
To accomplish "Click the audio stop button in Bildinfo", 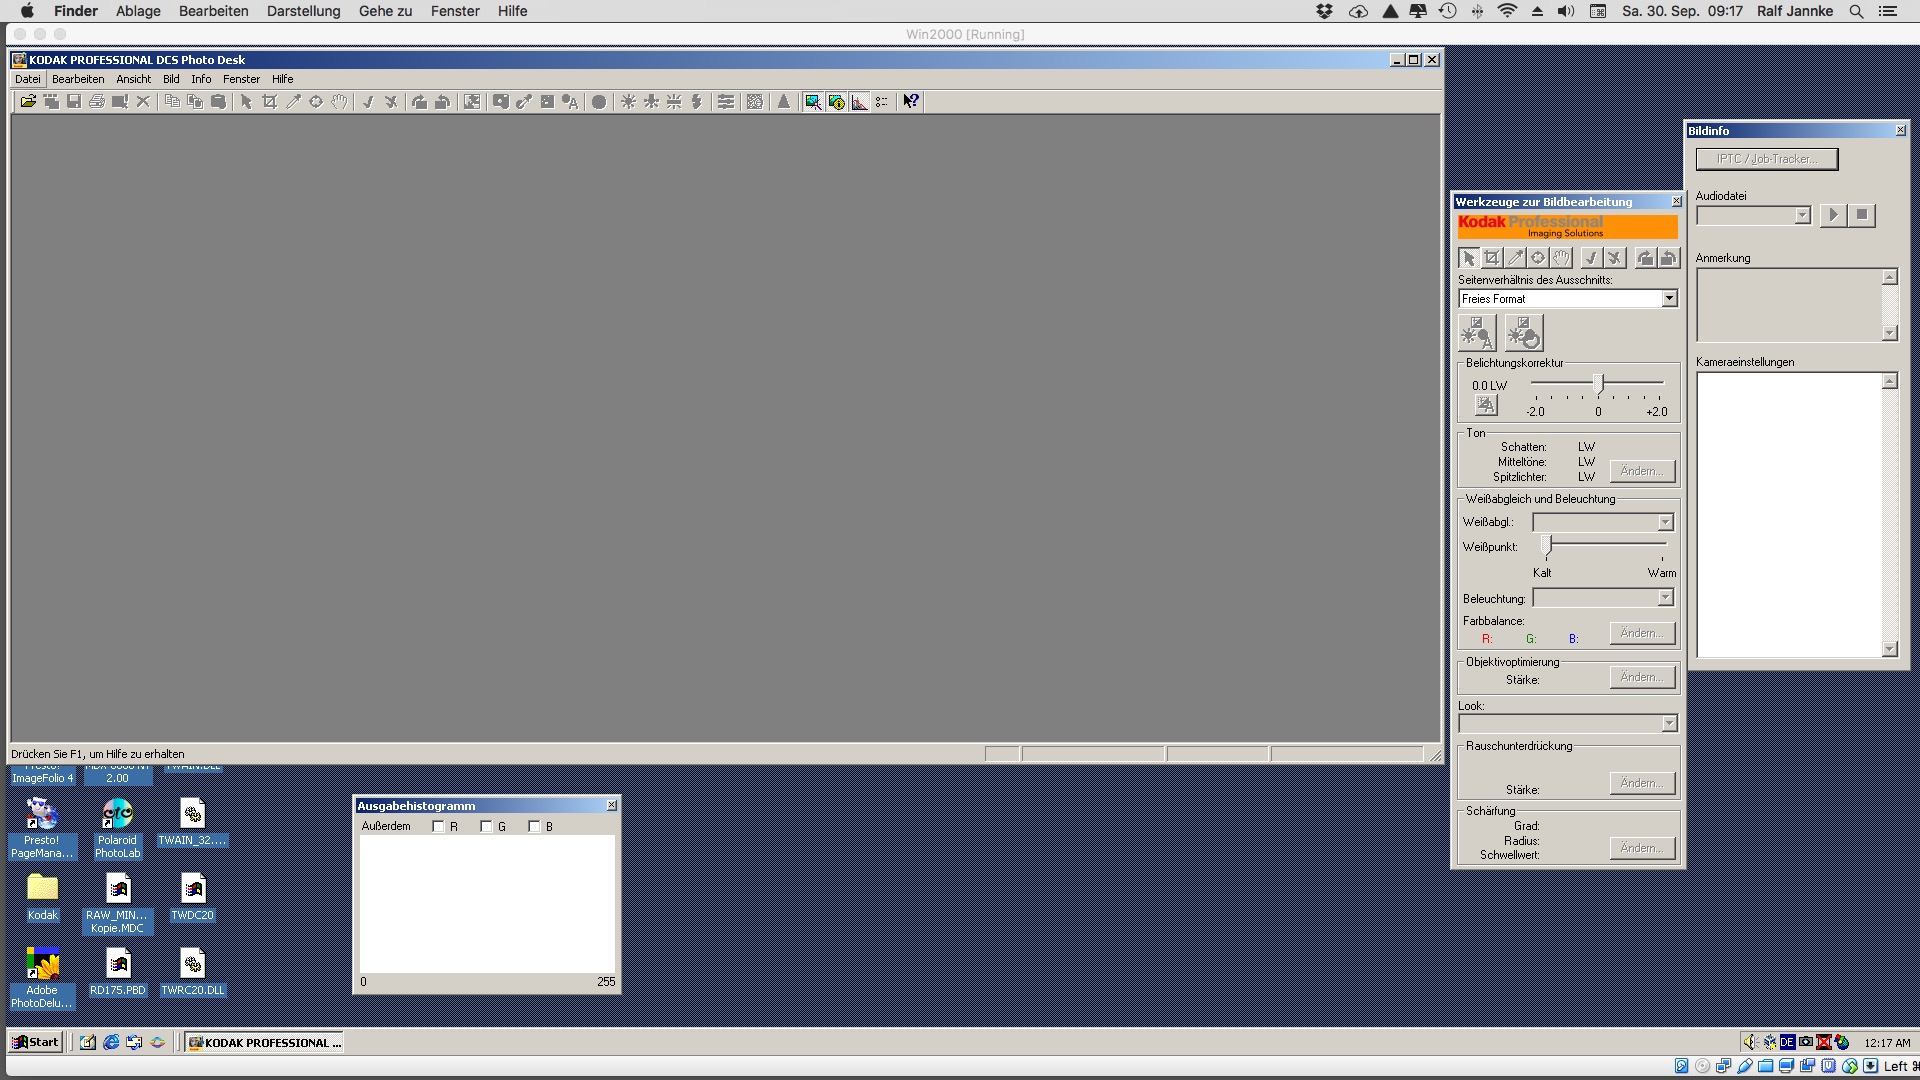I will tap(1861, 215).
